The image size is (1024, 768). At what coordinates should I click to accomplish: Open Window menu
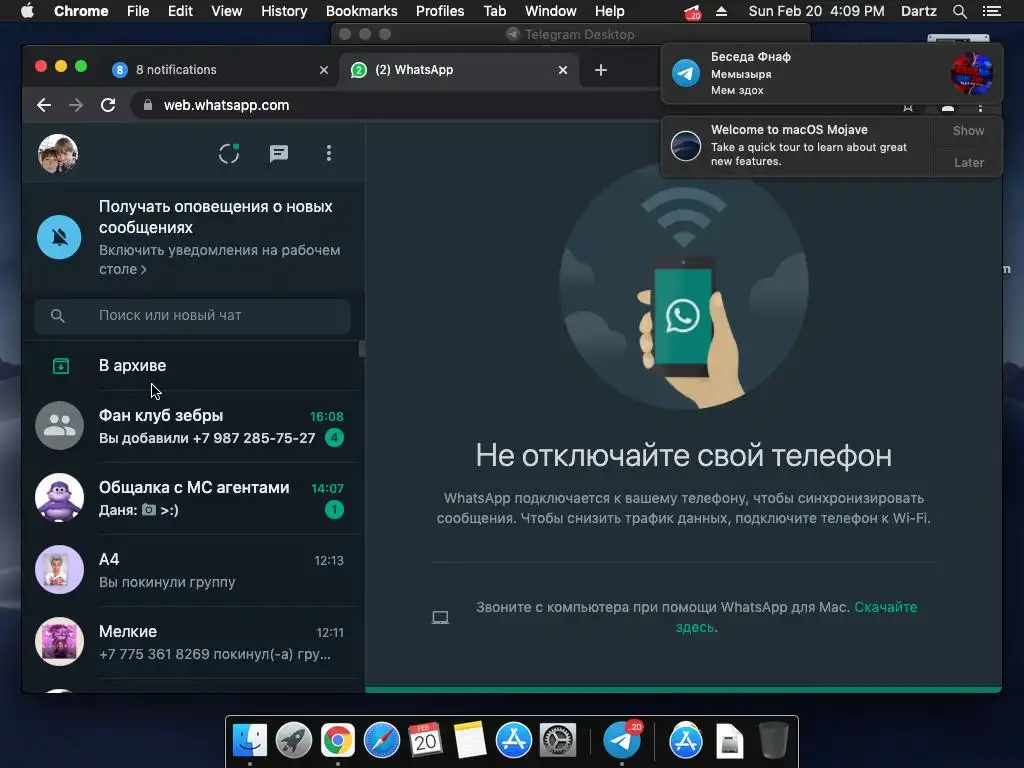coord(551,11)
